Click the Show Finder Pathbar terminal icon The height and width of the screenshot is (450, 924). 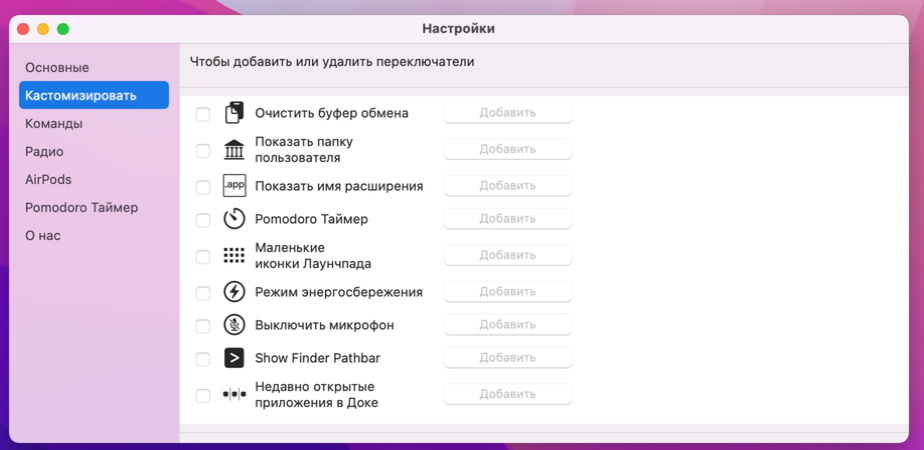coord(234,358)
